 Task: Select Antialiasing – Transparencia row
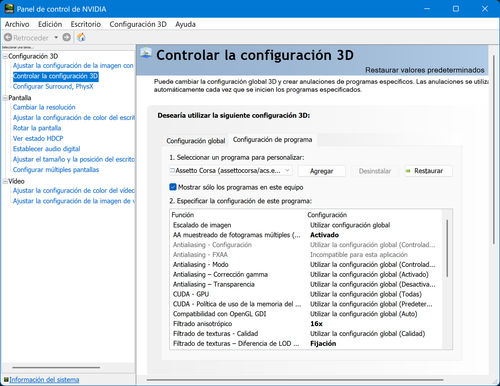306,284
